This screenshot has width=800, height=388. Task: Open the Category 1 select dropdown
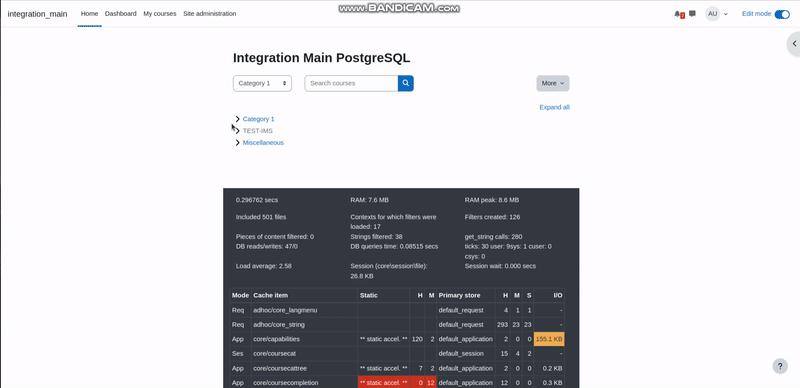pyautogui.click(x=262, y=83)
